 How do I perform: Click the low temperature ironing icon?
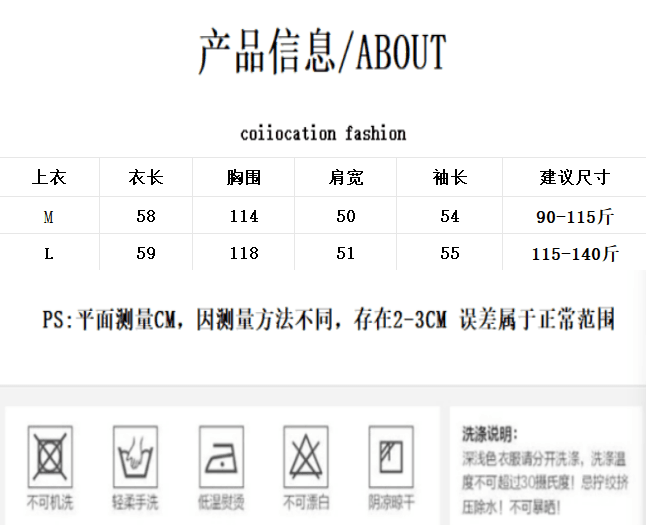tap(221, 457)
